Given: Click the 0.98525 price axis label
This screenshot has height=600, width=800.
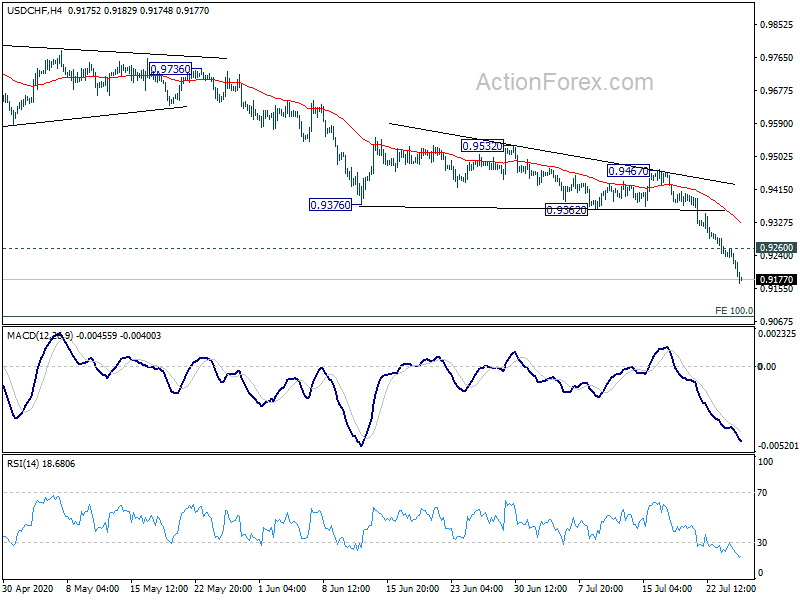Looking at the screenshot, I should [777, 24].
